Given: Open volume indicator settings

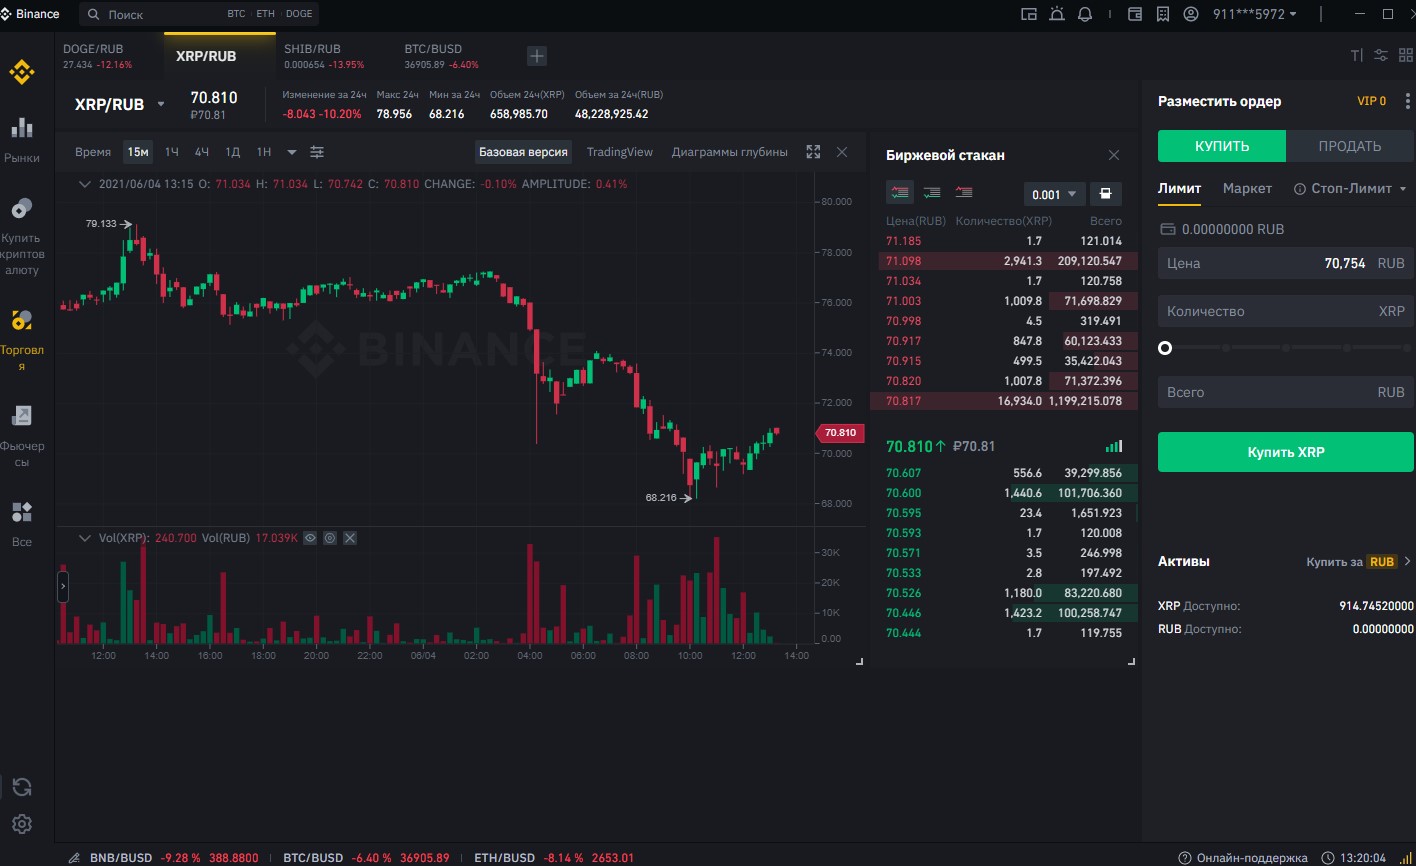Looking at the screenshot, I should click(330, 538).
